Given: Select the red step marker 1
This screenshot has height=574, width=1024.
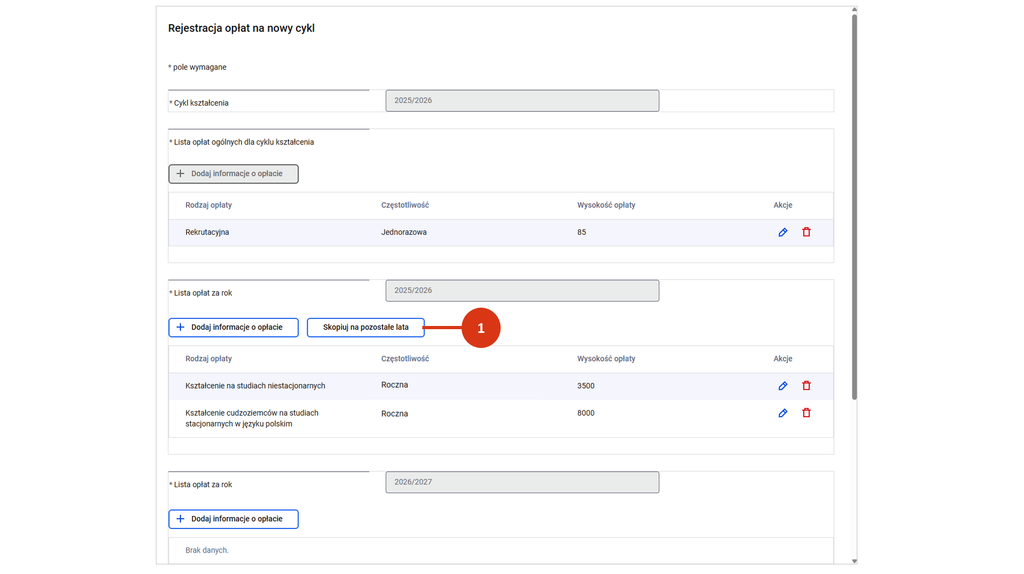Looking at the screenshot, I should 481,328.
